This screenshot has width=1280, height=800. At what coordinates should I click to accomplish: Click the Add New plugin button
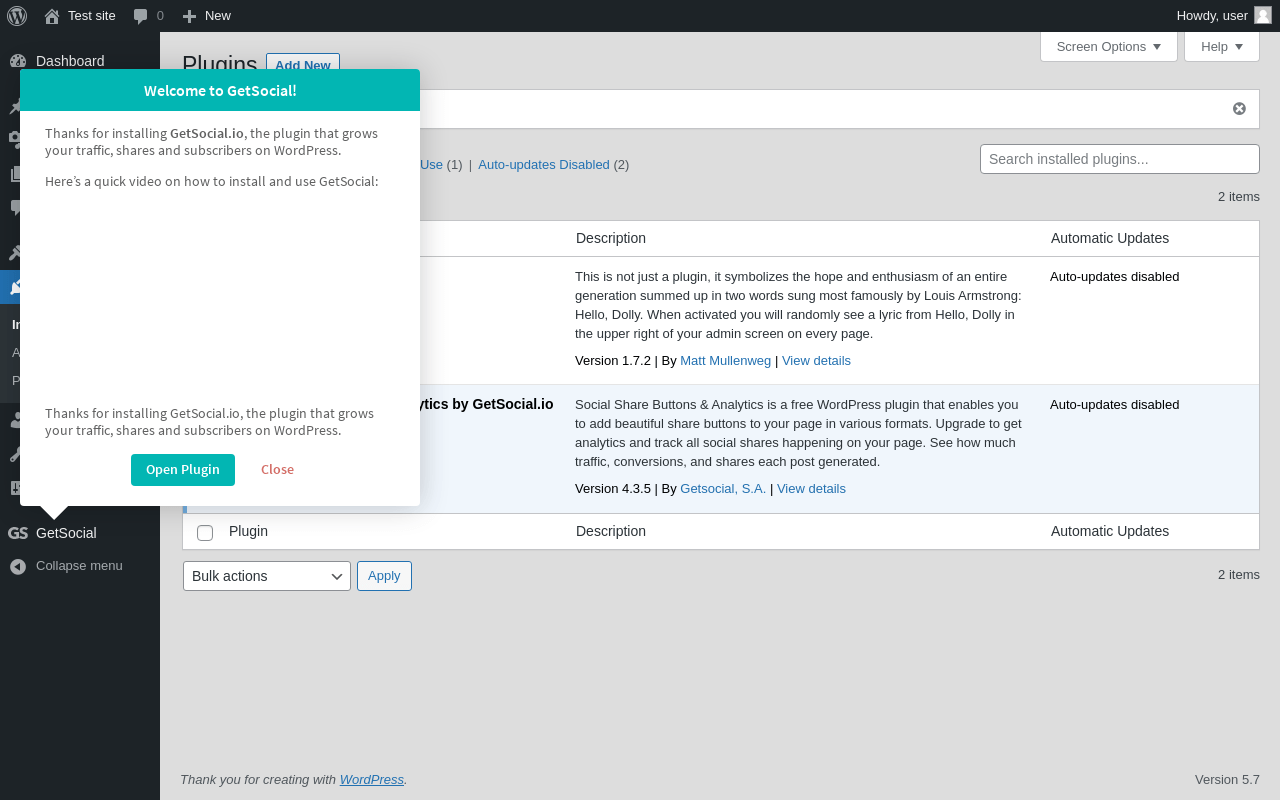click(303, 65)
